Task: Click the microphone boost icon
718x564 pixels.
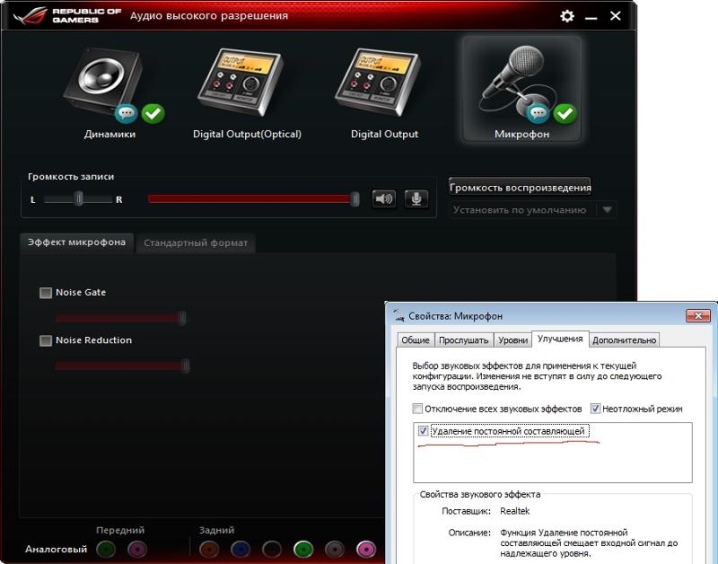Action: [416, 199]
